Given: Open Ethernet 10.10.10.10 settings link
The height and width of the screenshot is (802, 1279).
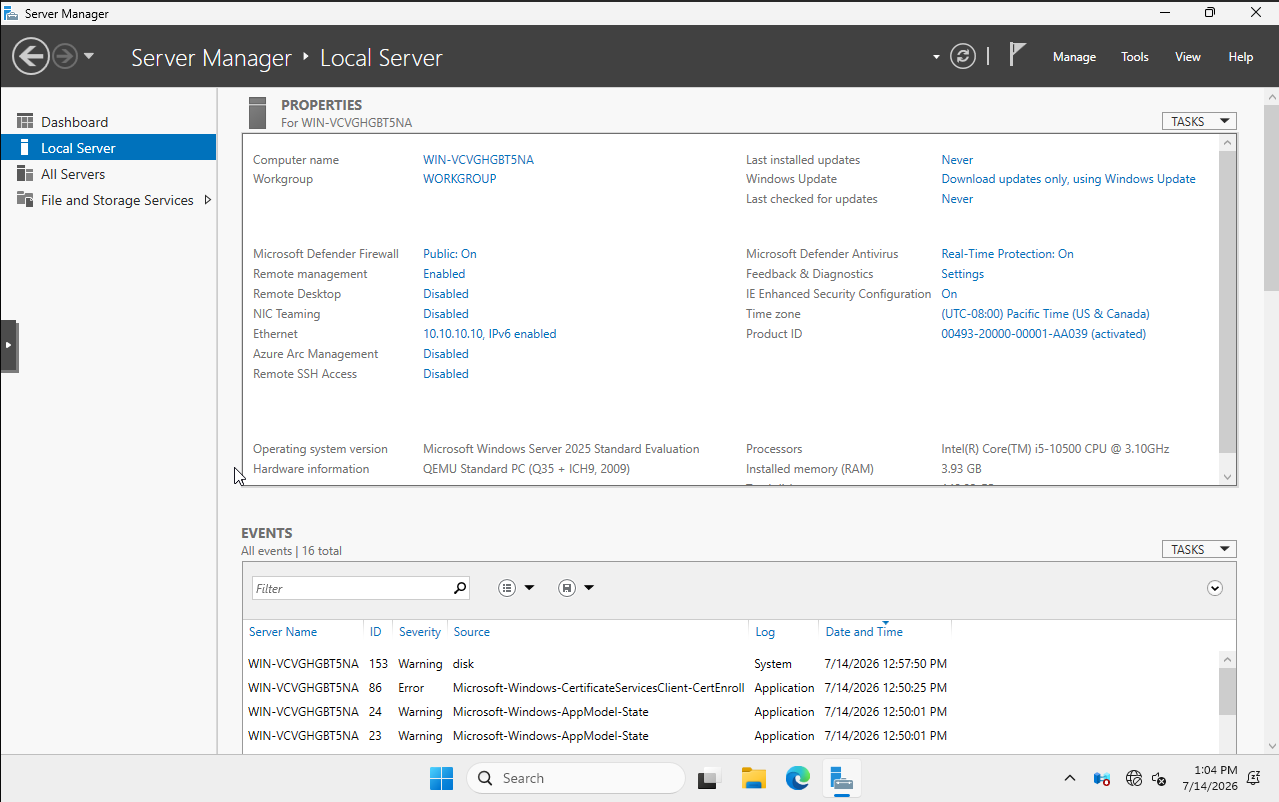Looking at the screenshot, I should 490,334.
